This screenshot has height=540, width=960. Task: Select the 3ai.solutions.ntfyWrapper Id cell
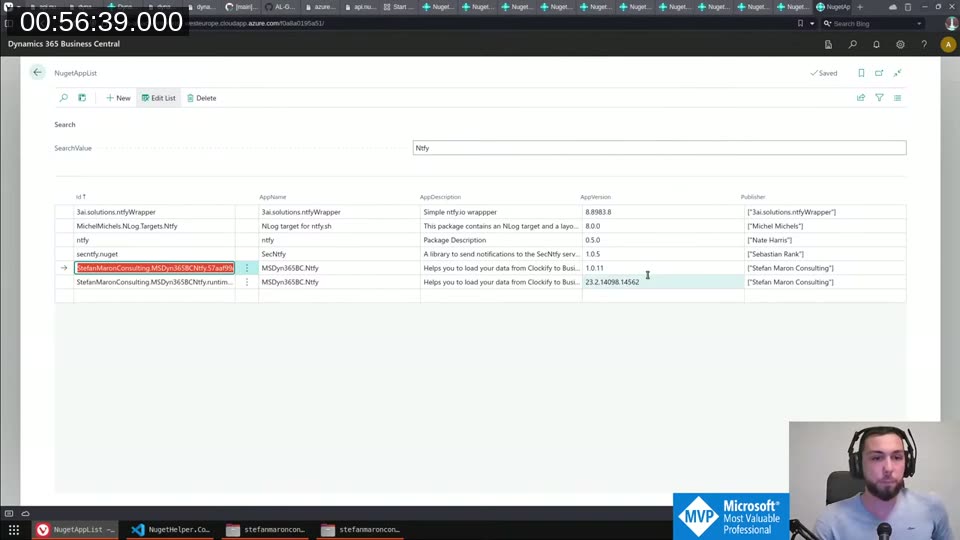coord(154,212)
